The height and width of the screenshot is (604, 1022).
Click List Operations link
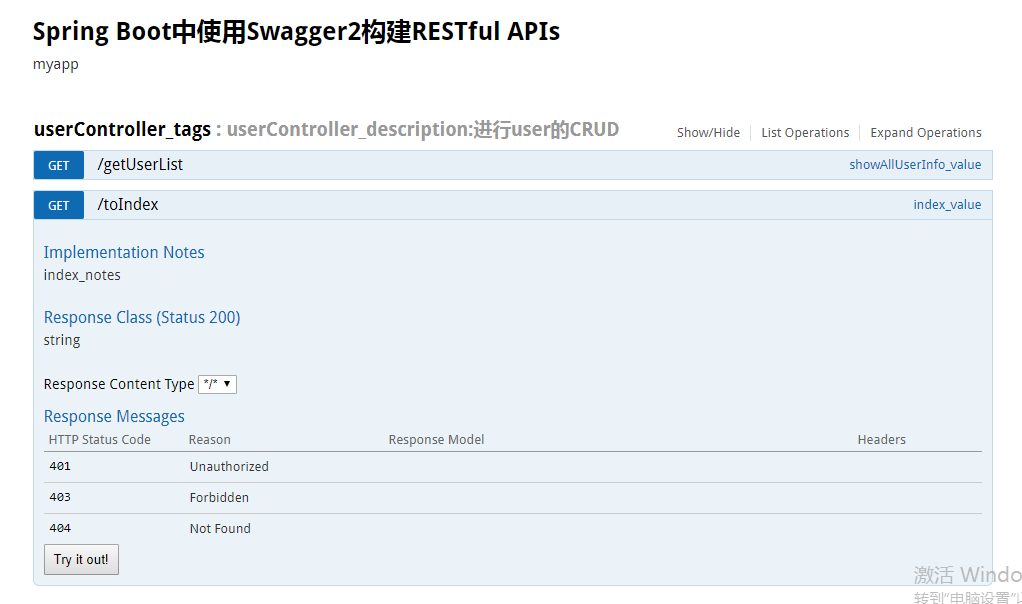(805, 132)
